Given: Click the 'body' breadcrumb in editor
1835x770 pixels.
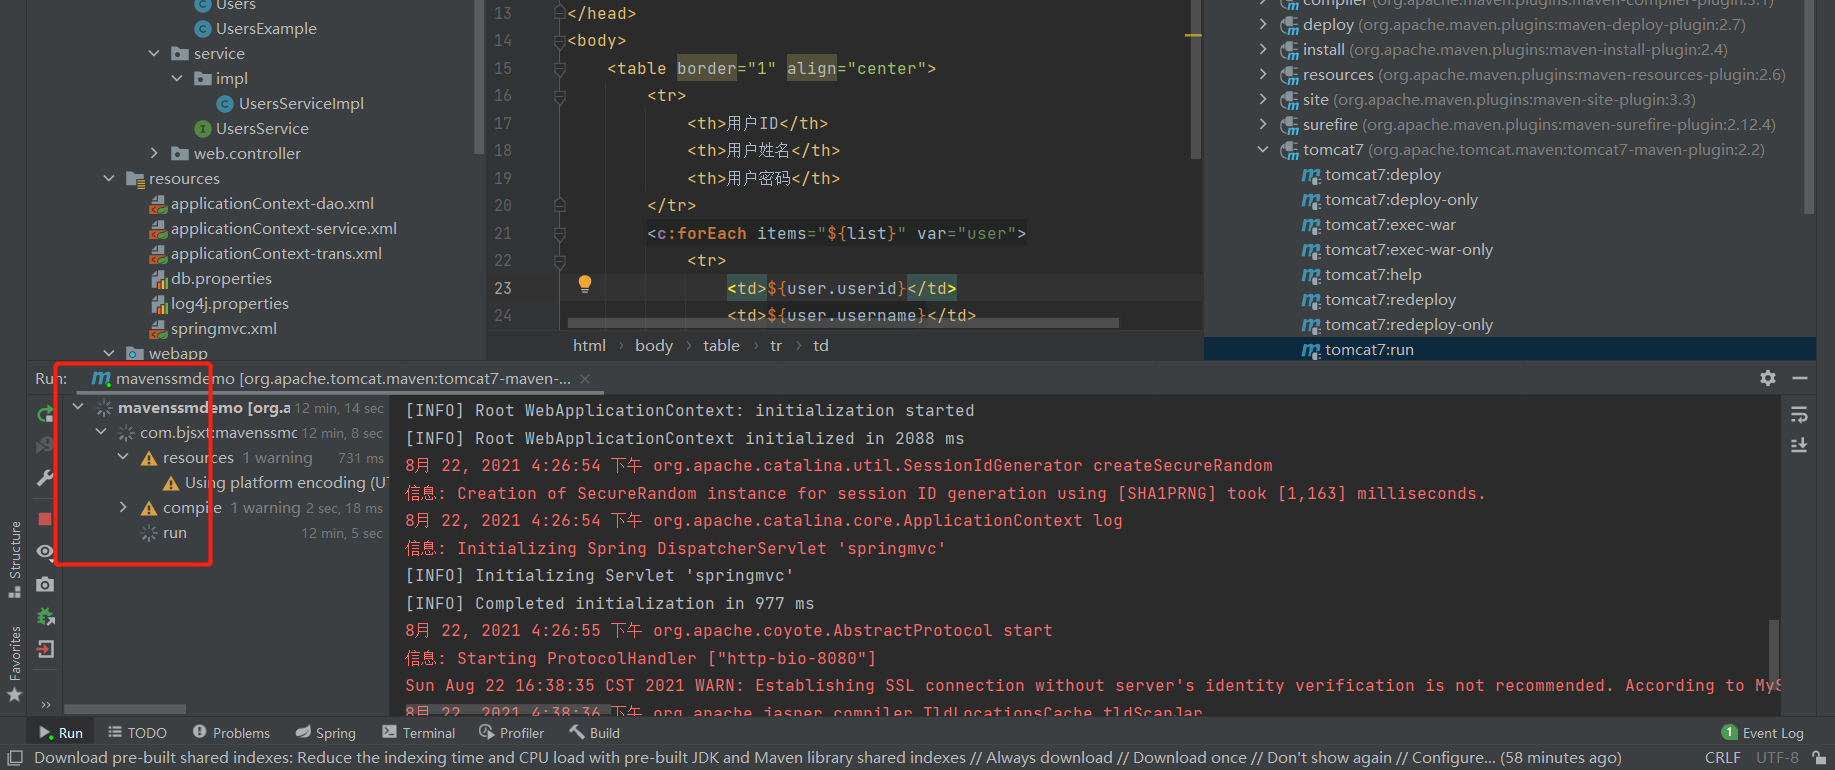Looking at the screenshot, I should [x=654, y=346].
